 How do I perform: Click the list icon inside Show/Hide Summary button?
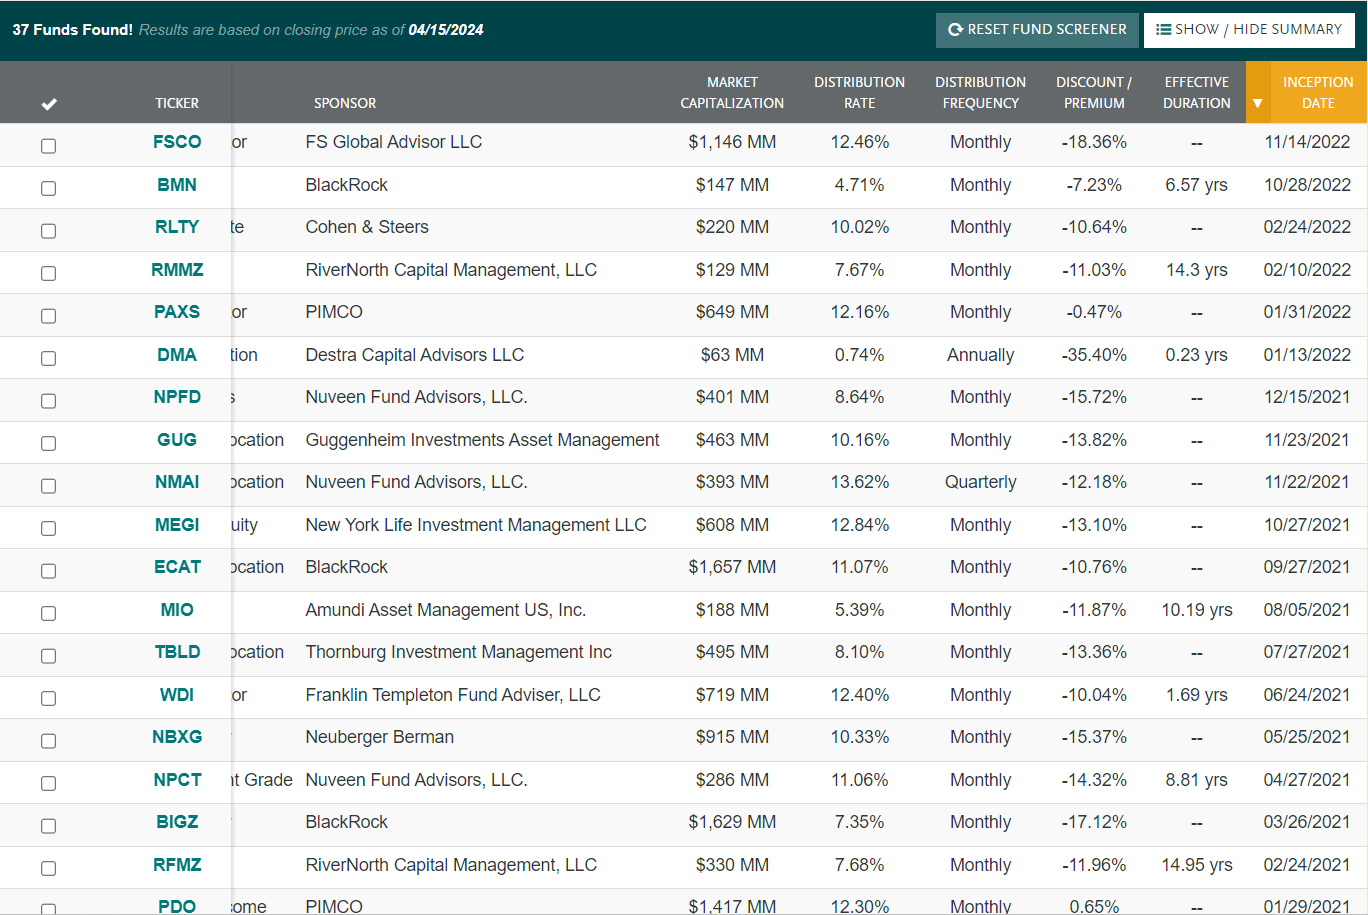pyautogui.click(x=1162, y=29)
